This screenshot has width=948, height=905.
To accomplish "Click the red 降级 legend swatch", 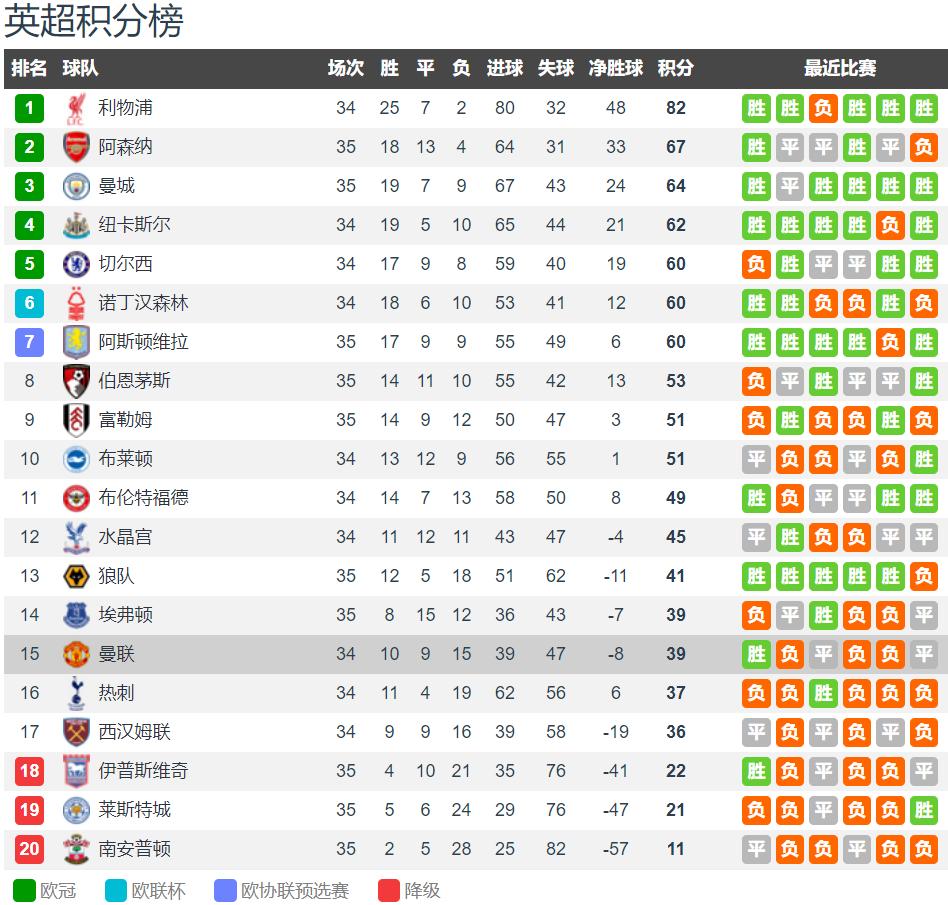I will 389,890.
